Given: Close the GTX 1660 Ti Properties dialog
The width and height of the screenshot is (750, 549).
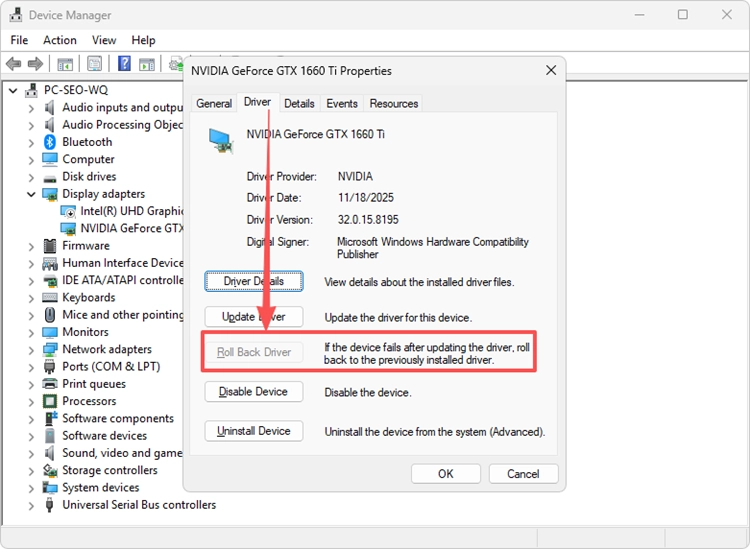Looking at the screenshot, I should pos(551,71).
